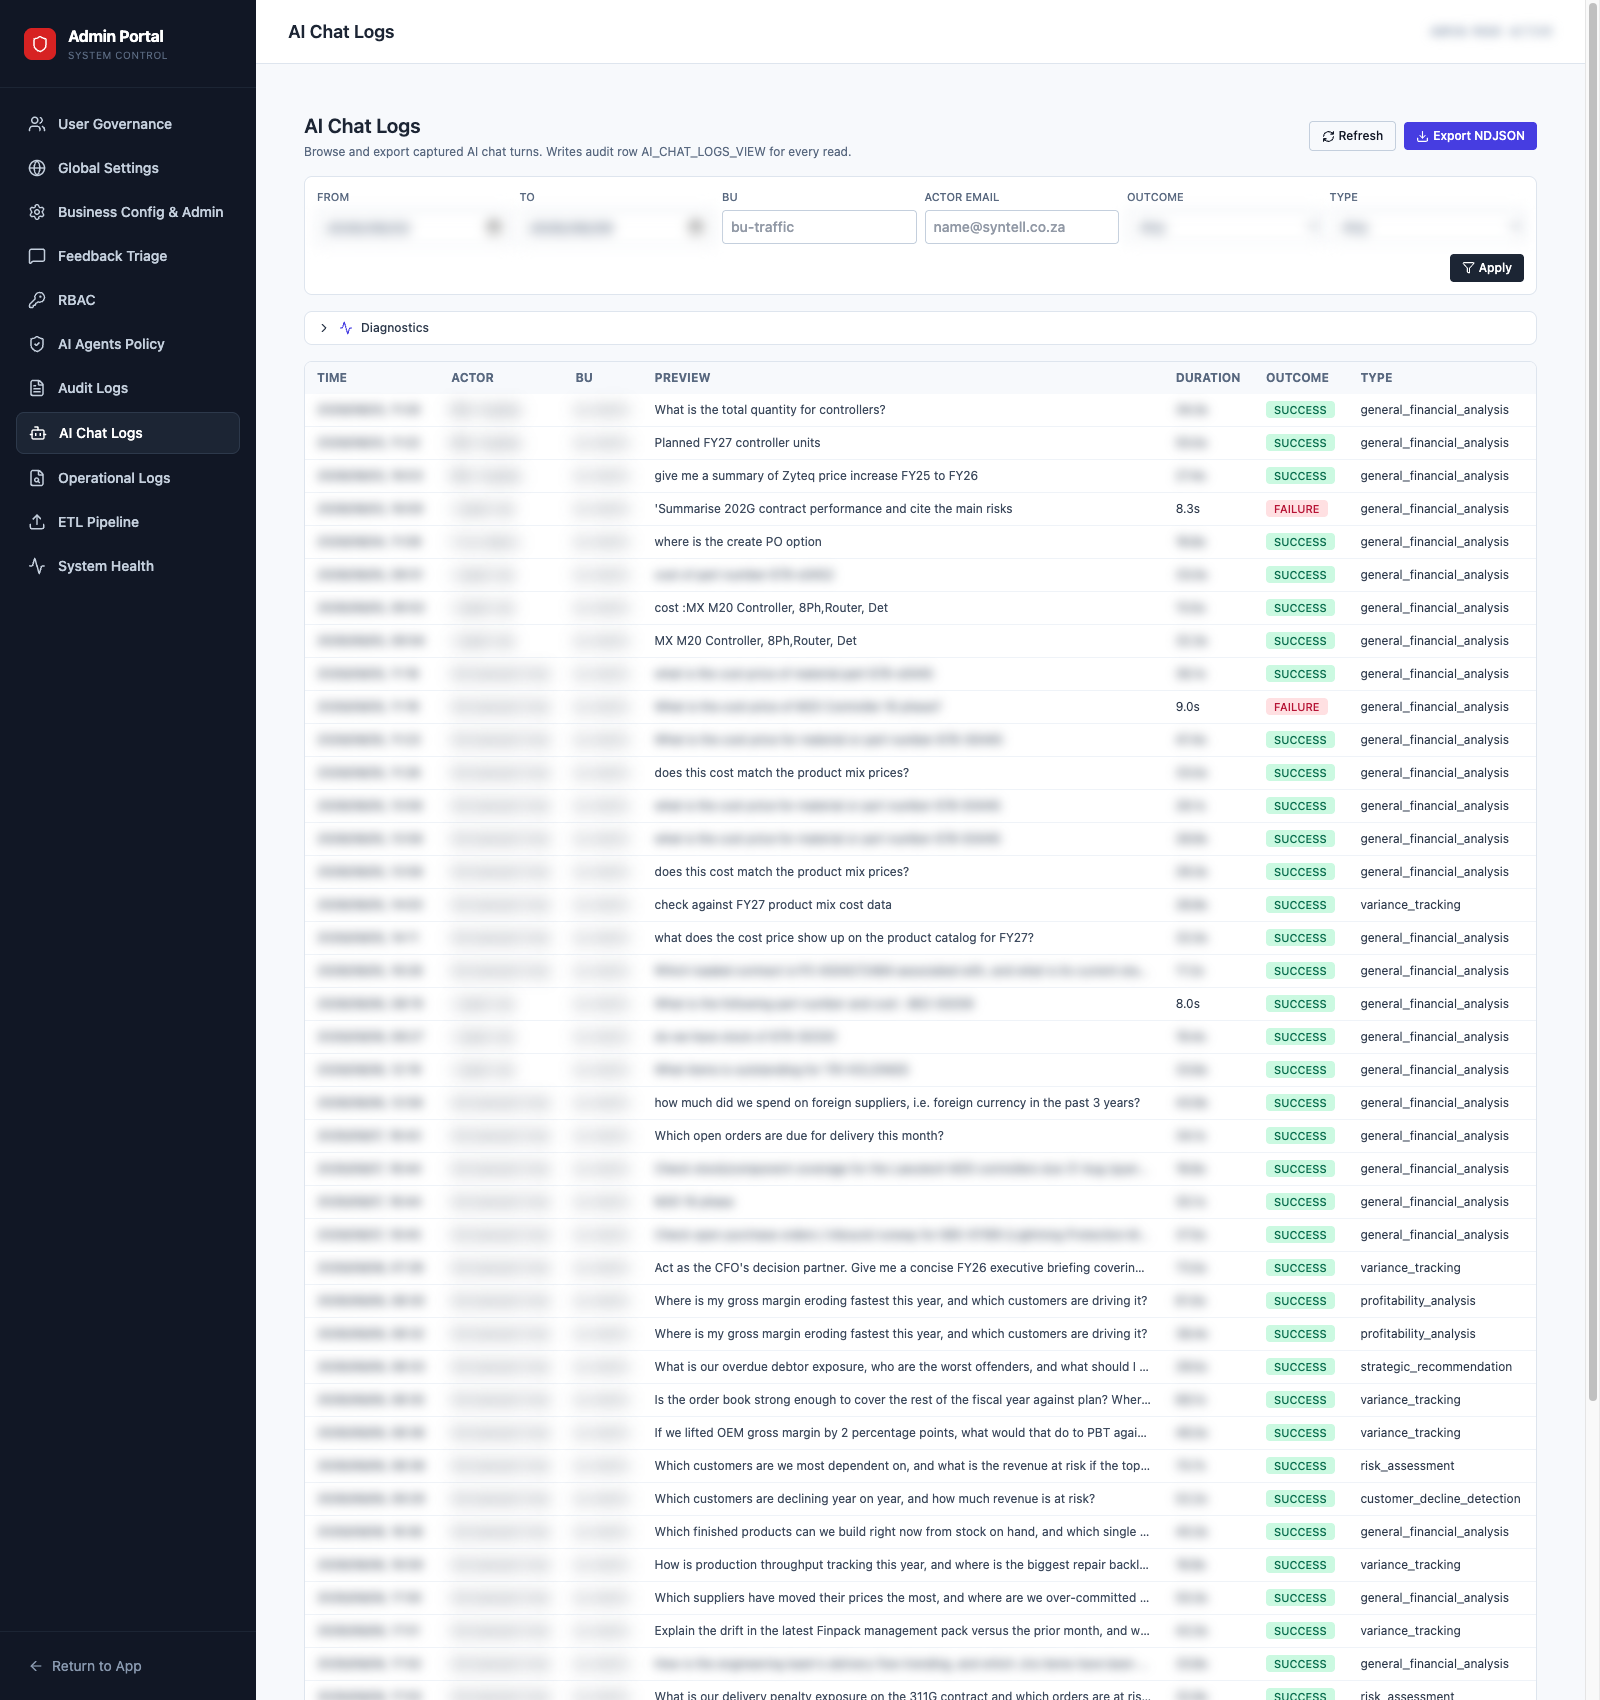
Task: Click 'What is our overdue debtor exposure' row
Action: [x=920, y=1367]
